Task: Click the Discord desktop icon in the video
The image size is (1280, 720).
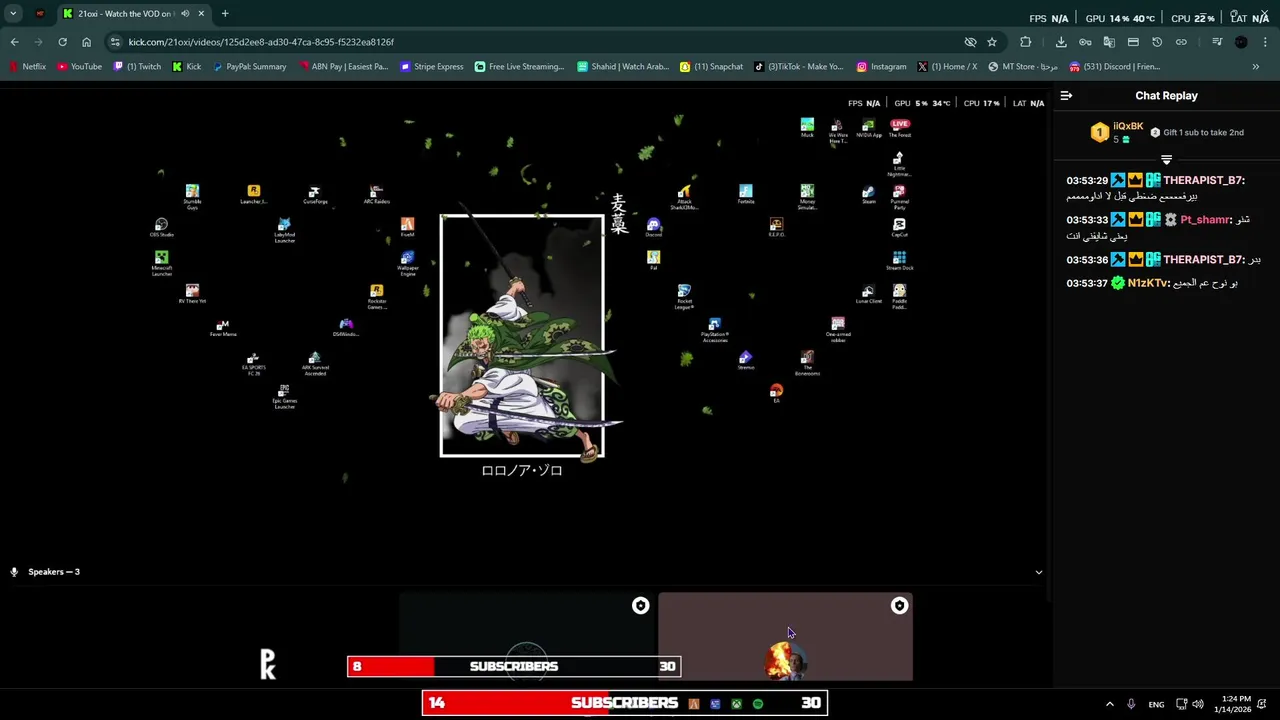Action: tap(653, 227)
